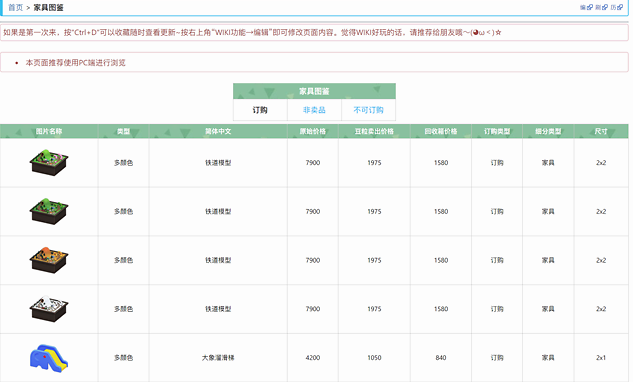Screen dimensions: 633x382
Task: Select 1580 in the snowy white model row
Action: coord(441,309)
